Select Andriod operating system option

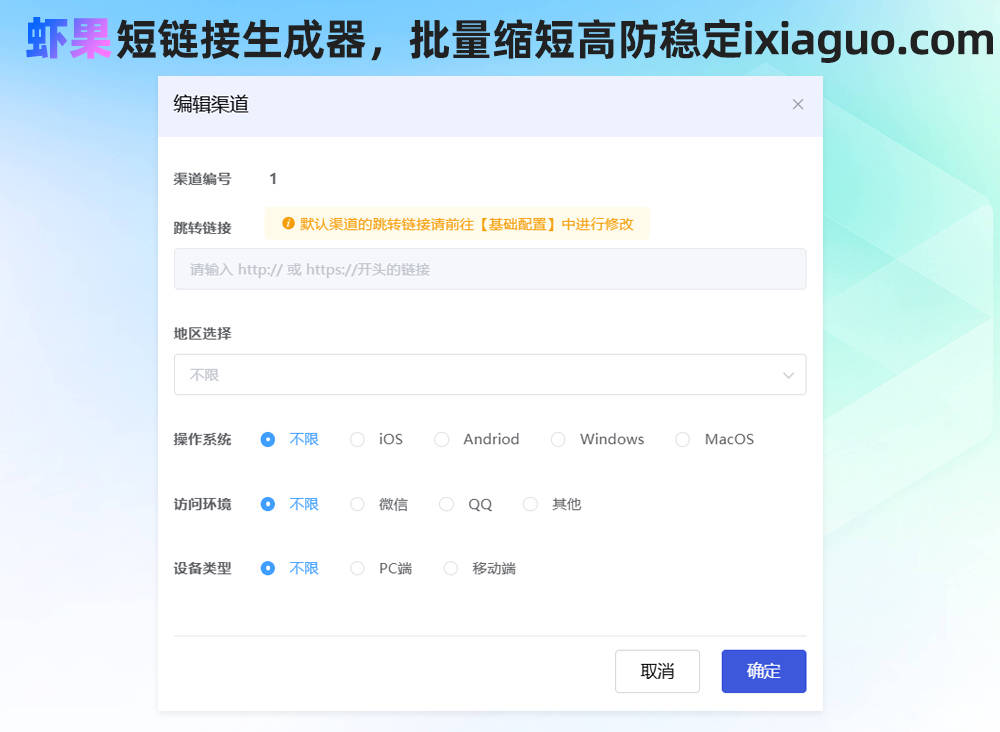(x=477, y=439)
